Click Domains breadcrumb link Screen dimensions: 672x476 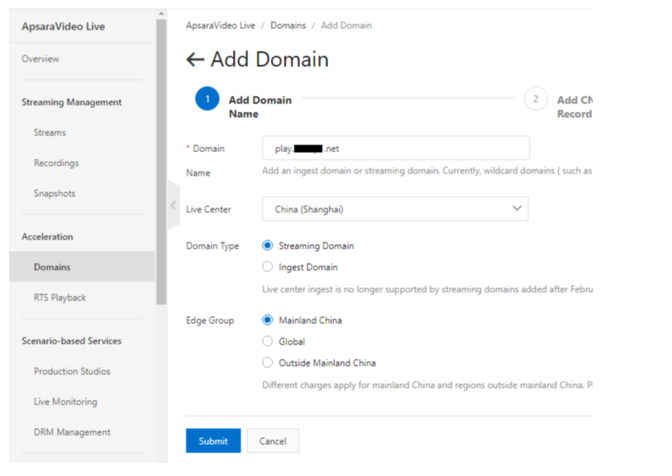(288, 25)
